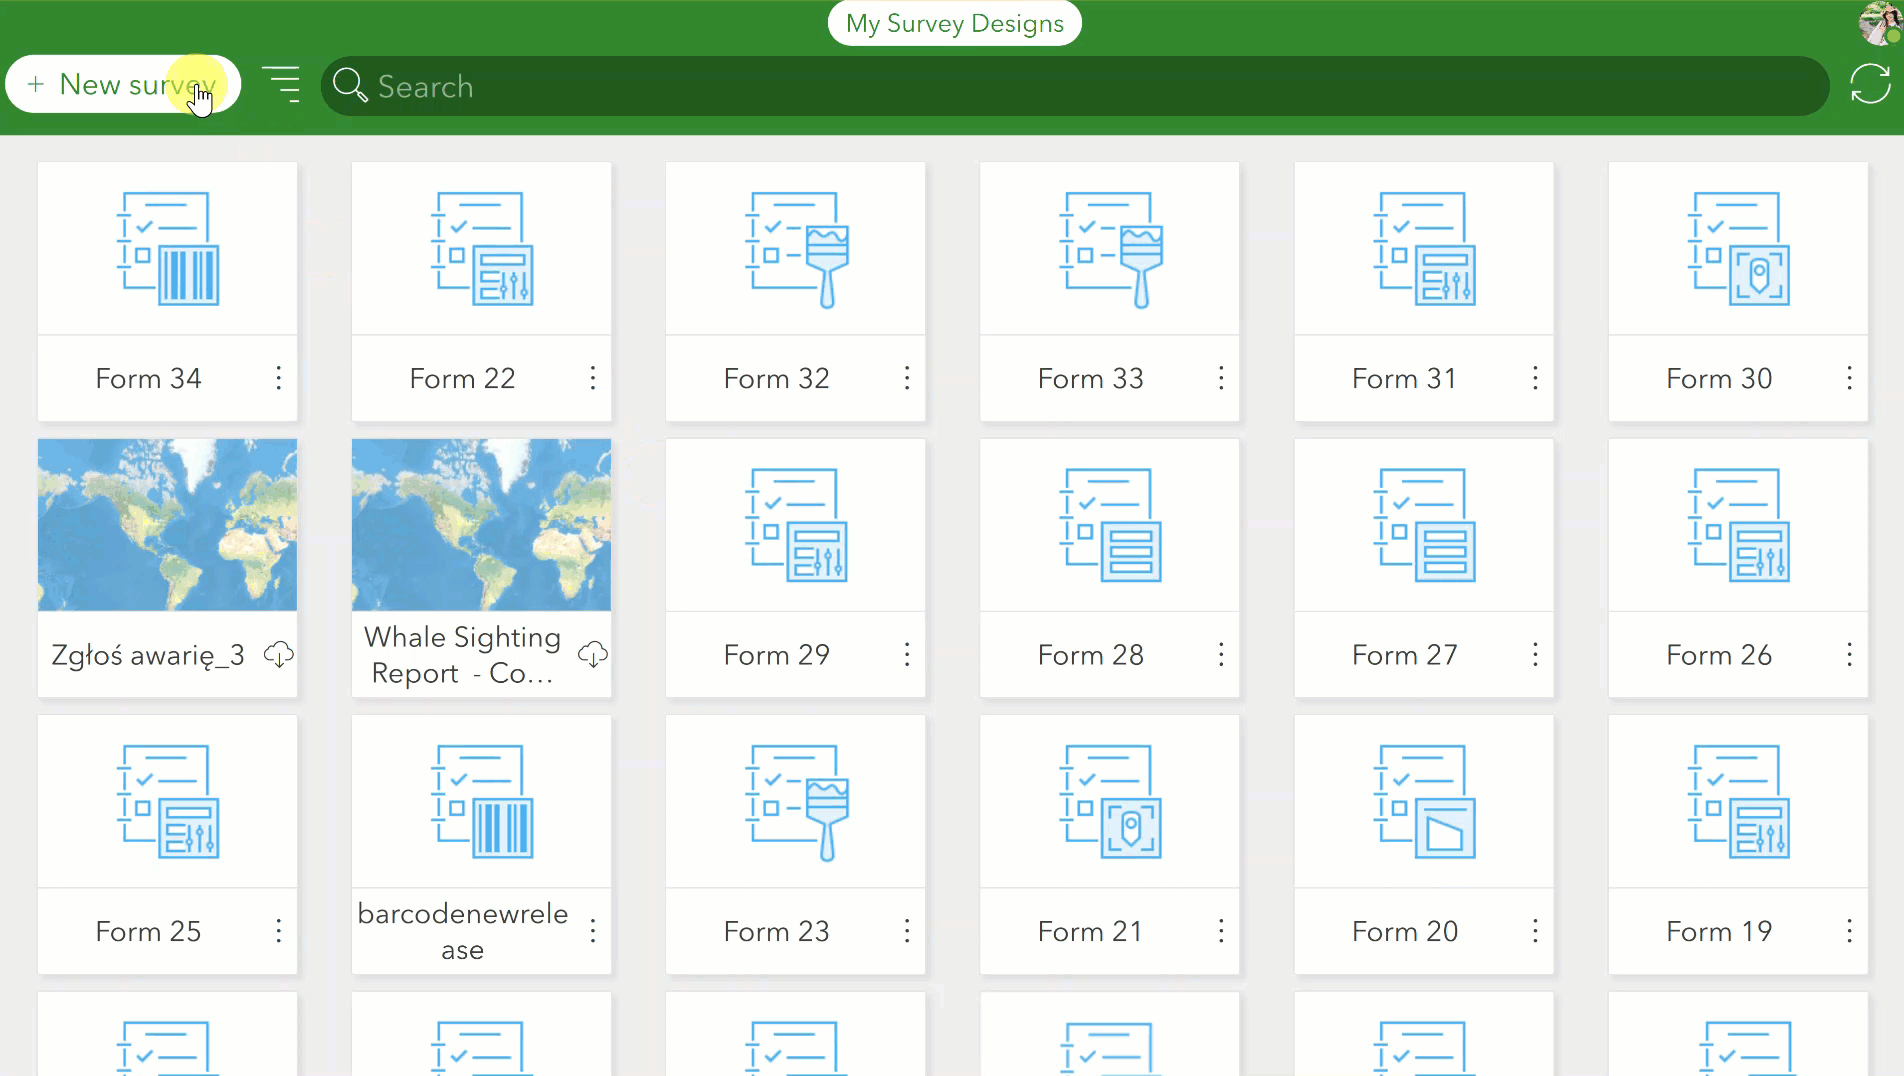Image resolution: width=1904 pixels, height=1076 pixels.
Task: Click the Form 34 label
Action: (x=148, y=378)
